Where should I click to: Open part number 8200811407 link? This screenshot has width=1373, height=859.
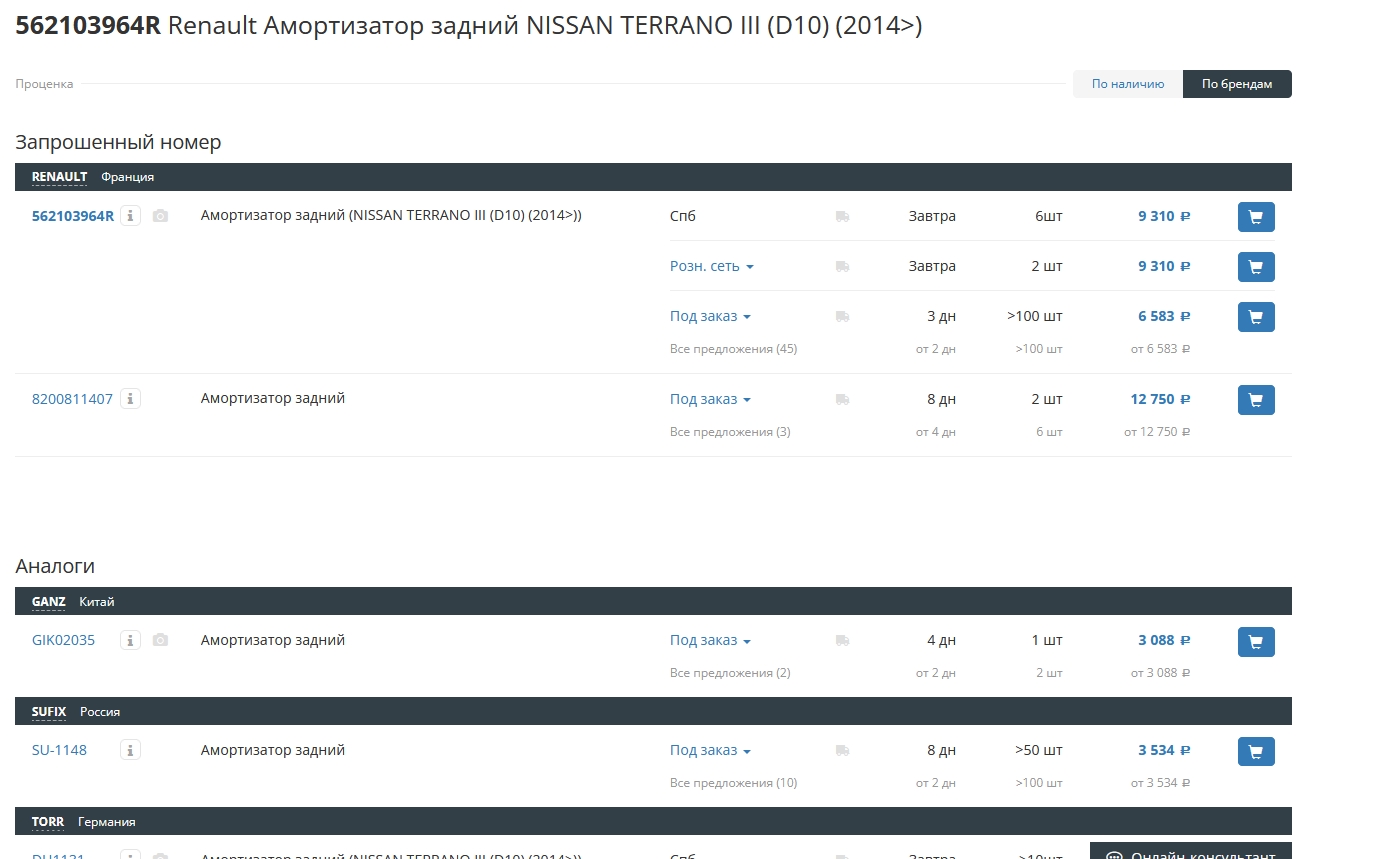click(x=72, y=399)
